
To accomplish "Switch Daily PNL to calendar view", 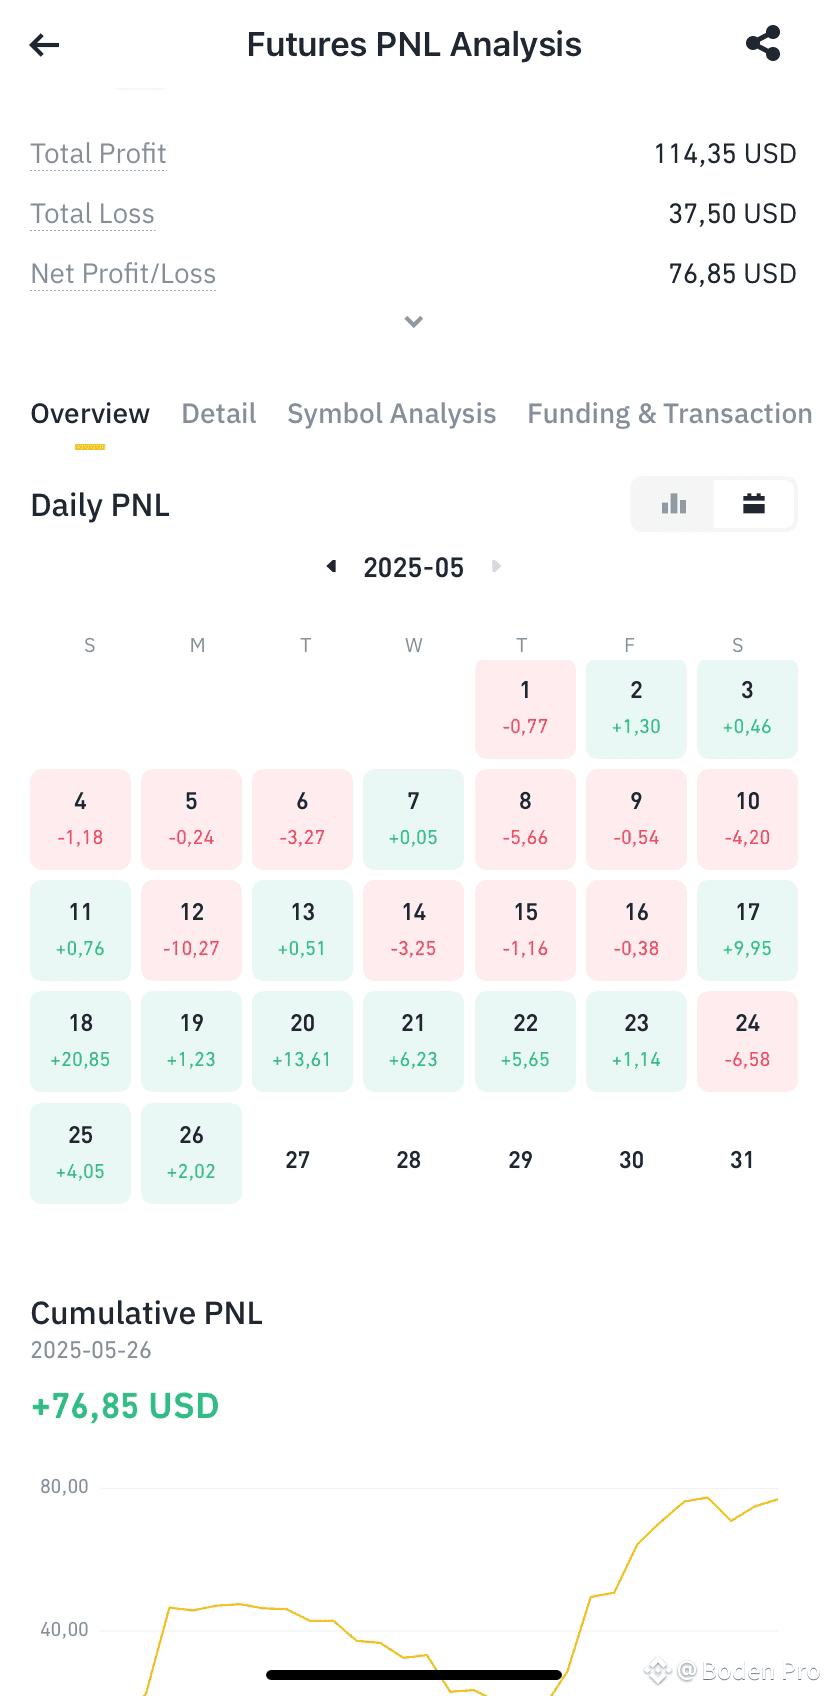I will (x=754, y=504).
